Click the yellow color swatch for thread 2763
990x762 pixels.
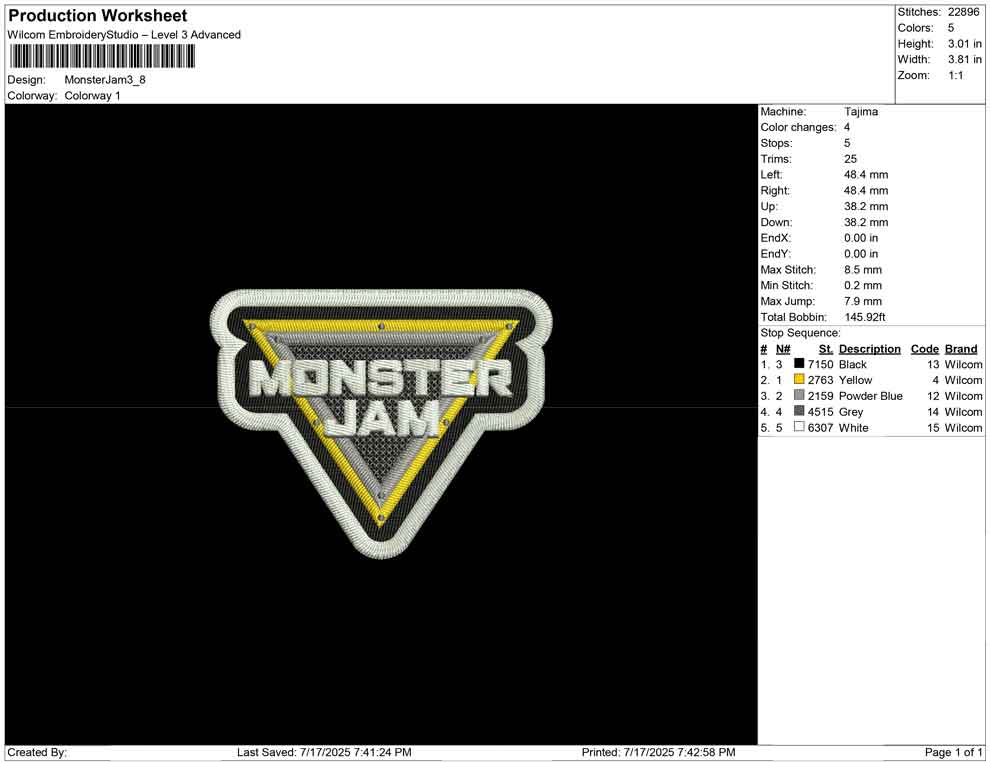pyautogui.click(x=799, y=379)
